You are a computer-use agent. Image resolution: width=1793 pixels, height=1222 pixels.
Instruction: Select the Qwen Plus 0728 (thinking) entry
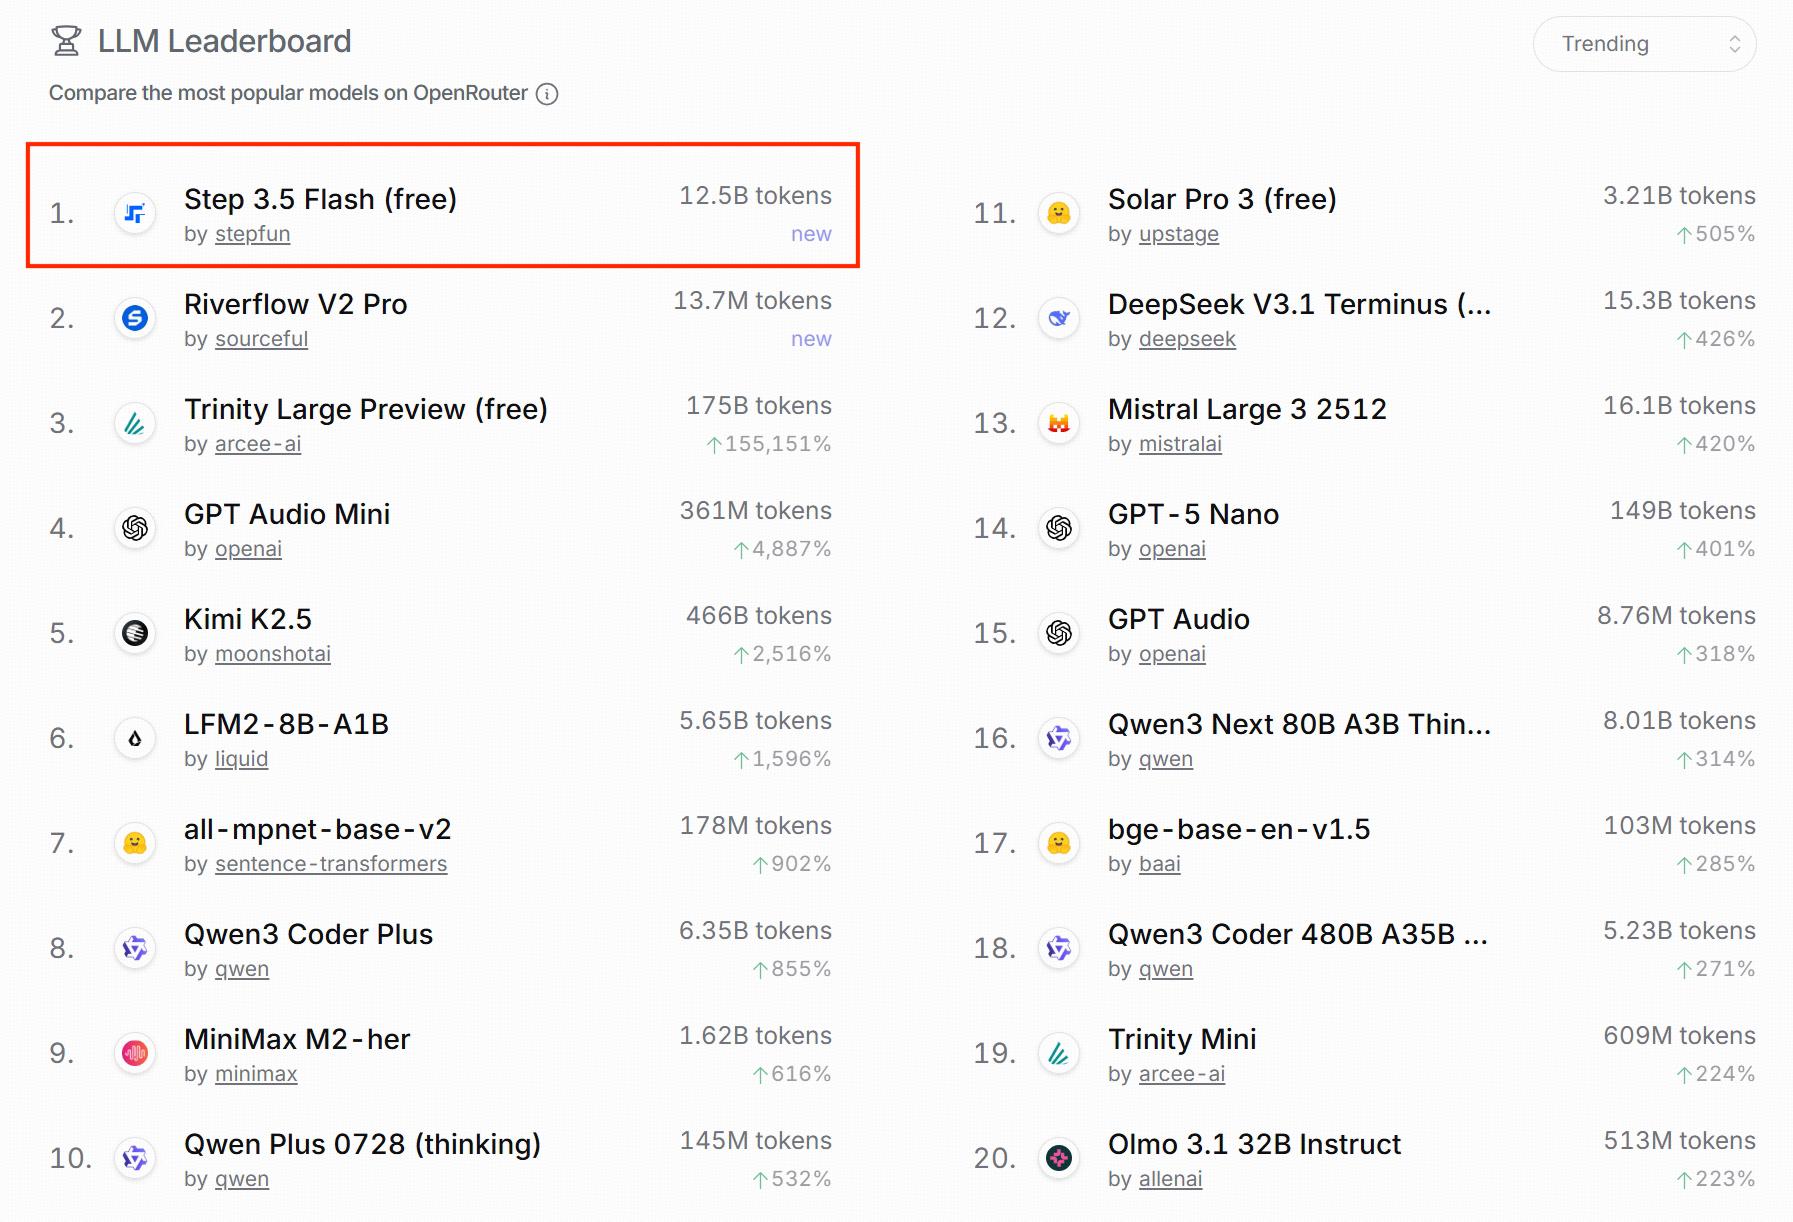click(x=362, y=1144)
